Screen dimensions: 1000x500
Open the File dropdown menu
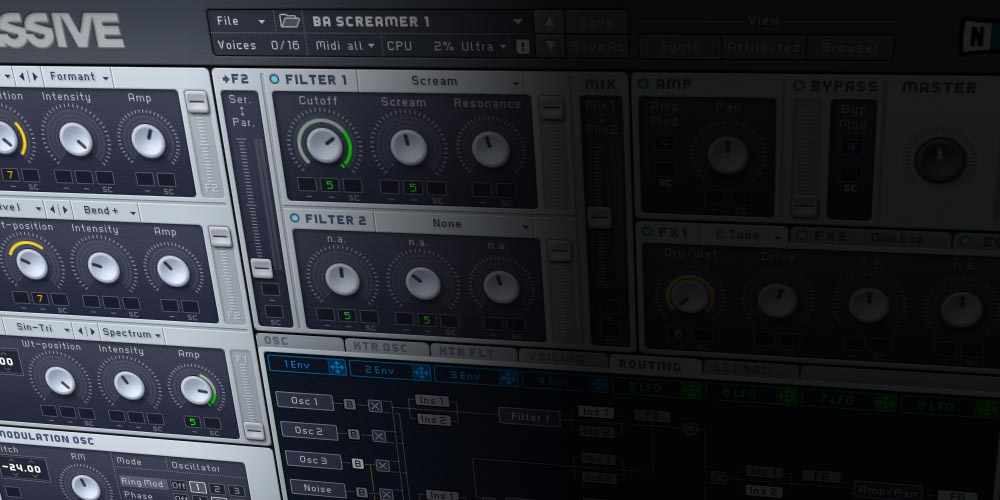(240, 21)
